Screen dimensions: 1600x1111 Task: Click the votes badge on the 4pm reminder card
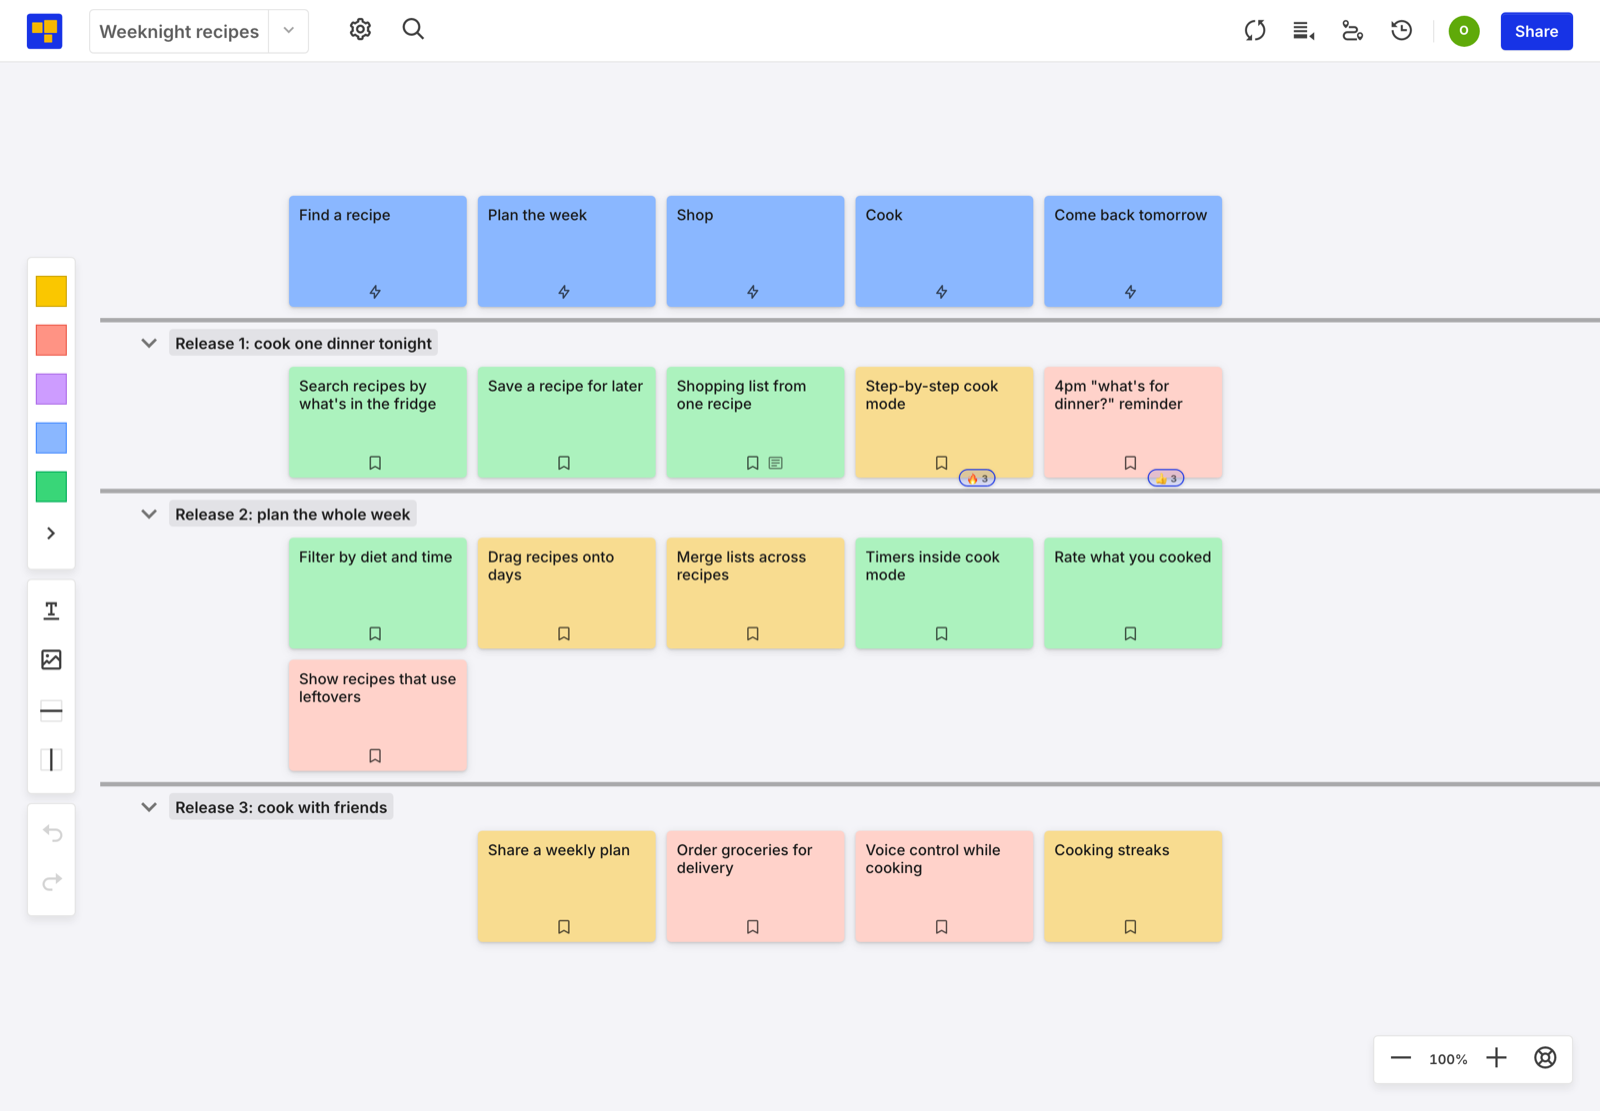1166,478
